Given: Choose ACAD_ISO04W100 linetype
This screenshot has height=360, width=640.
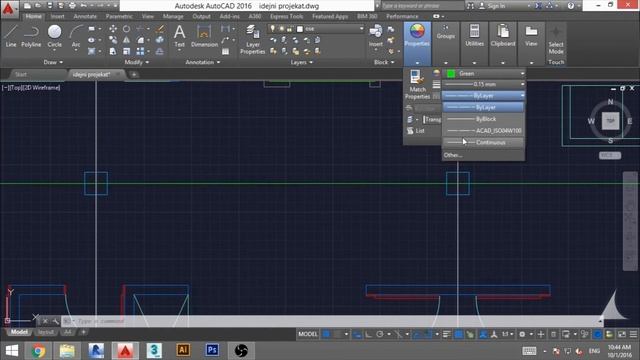Looking at the screenshot, I should point(484,131).
